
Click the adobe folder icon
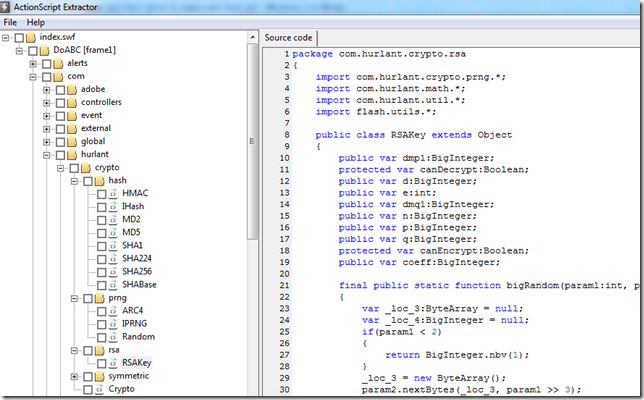(72, 90)
